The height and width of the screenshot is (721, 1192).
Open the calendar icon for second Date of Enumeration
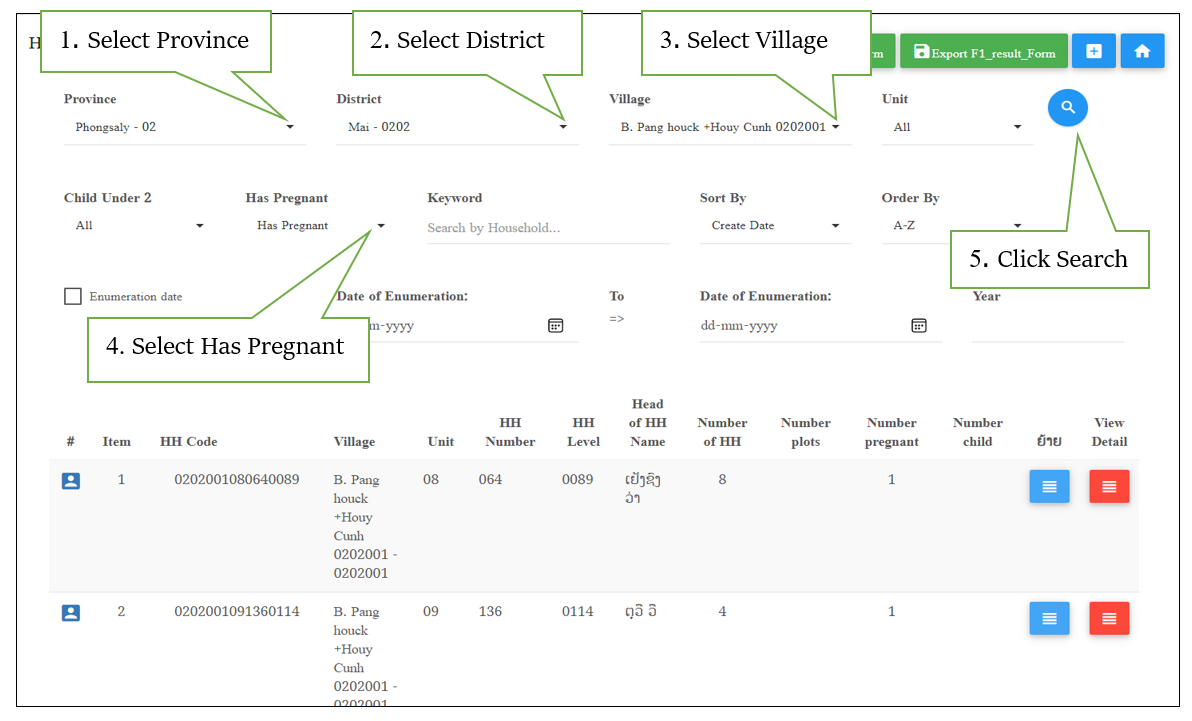(x=919, y=325)
